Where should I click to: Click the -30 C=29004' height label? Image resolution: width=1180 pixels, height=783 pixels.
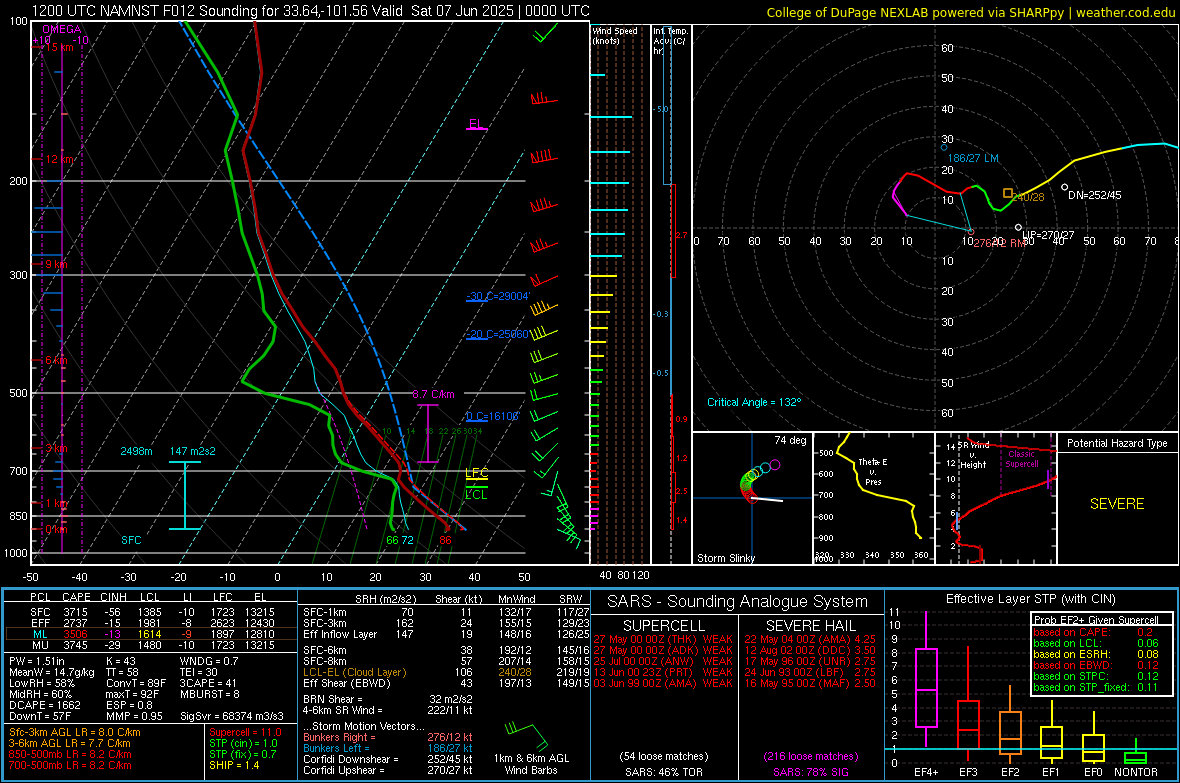498,297
